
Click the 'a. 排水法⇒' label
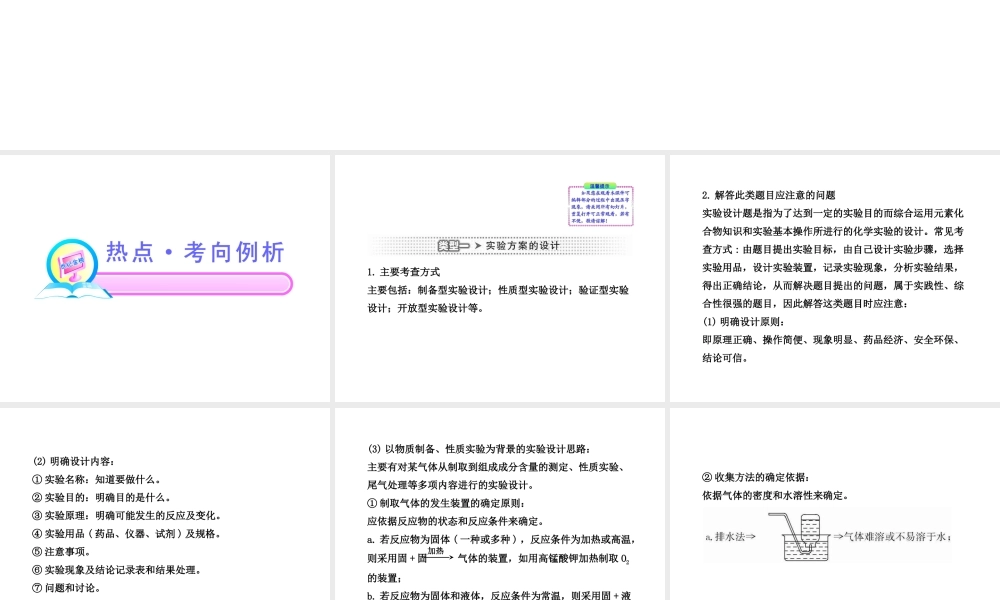[731, 537]
